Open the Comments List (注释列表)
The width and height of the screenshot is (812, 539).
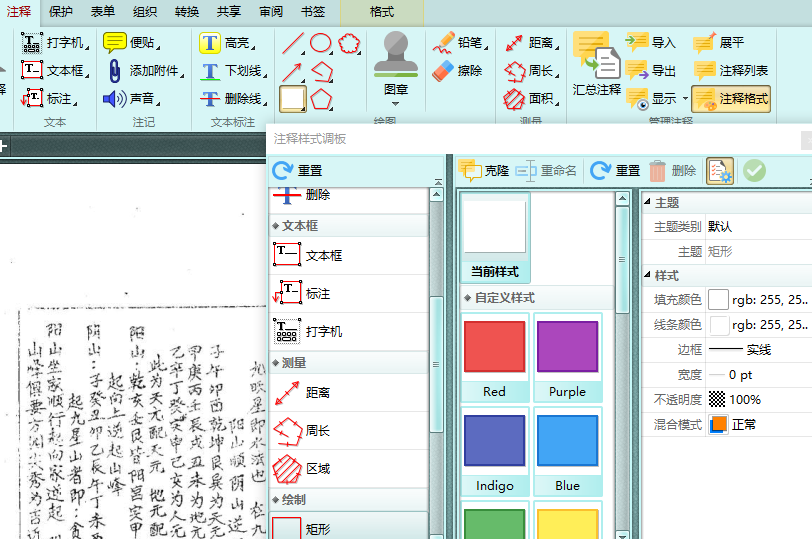click(x=731, y=70)
